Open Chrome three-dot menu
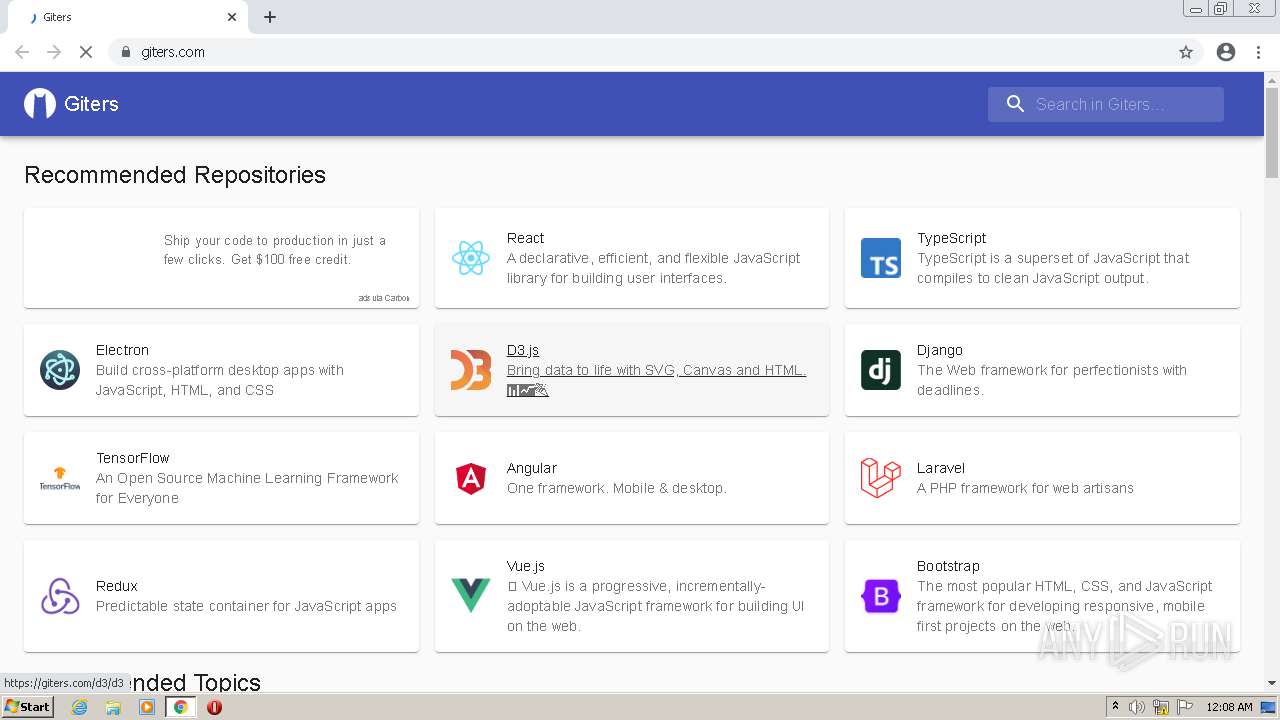Image resolution: width=1280 pixels, height=720 pixels. (x=1258, y=52)
